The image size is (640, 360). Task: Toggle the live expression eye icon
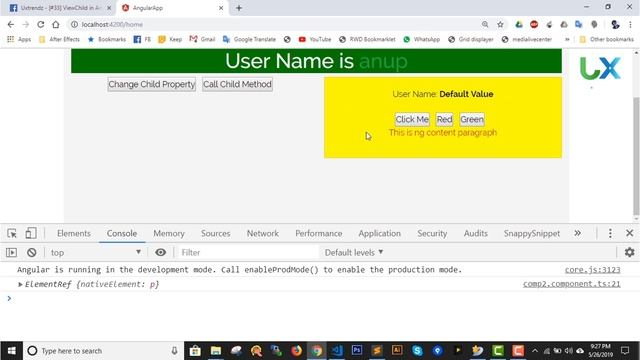[x=160, y=252]
